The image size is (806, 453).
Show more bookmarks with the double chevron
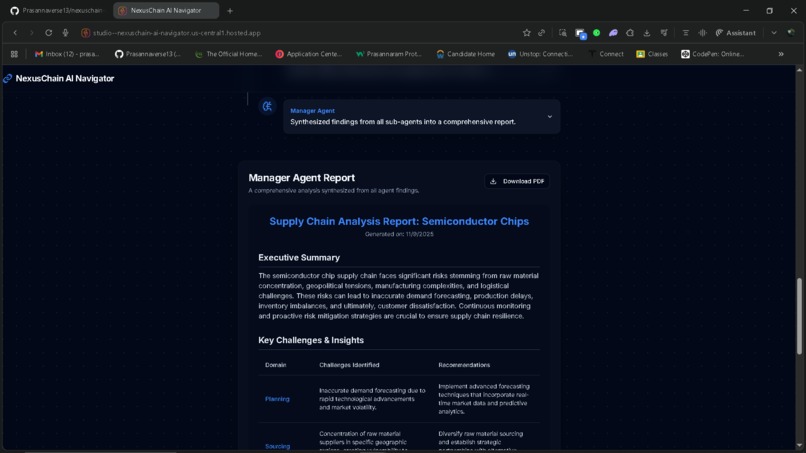click(781, 54)
